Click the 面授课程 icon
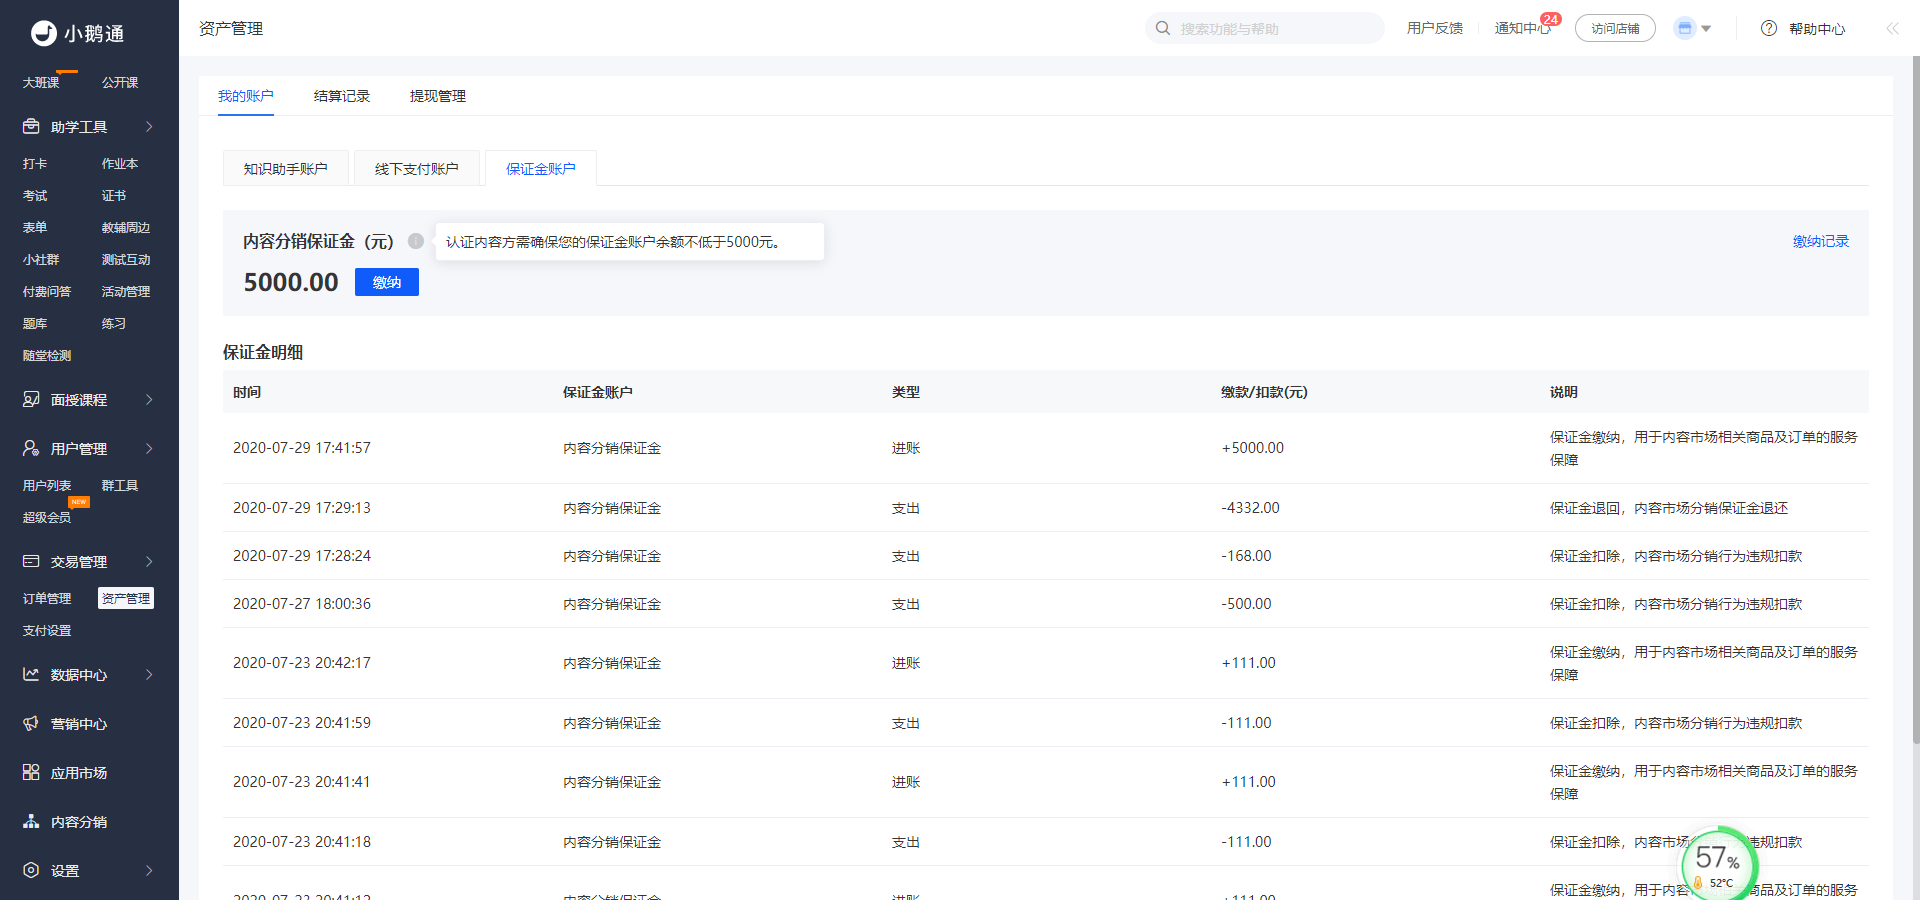 [31, 400]
